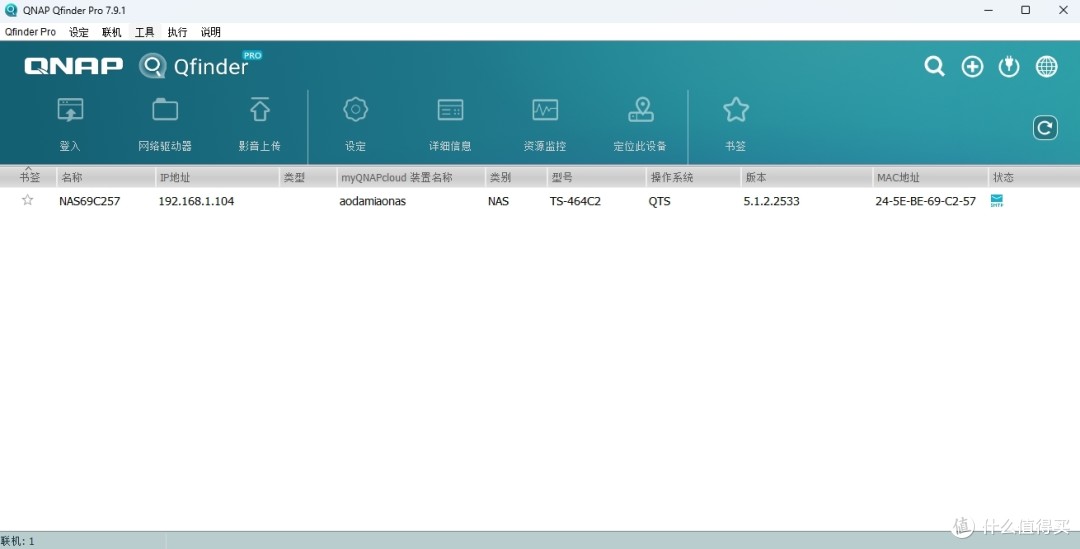Viewport: 1080px width, 549px height.
Task: Open the 工具 menu
Action: click(145, 32)
